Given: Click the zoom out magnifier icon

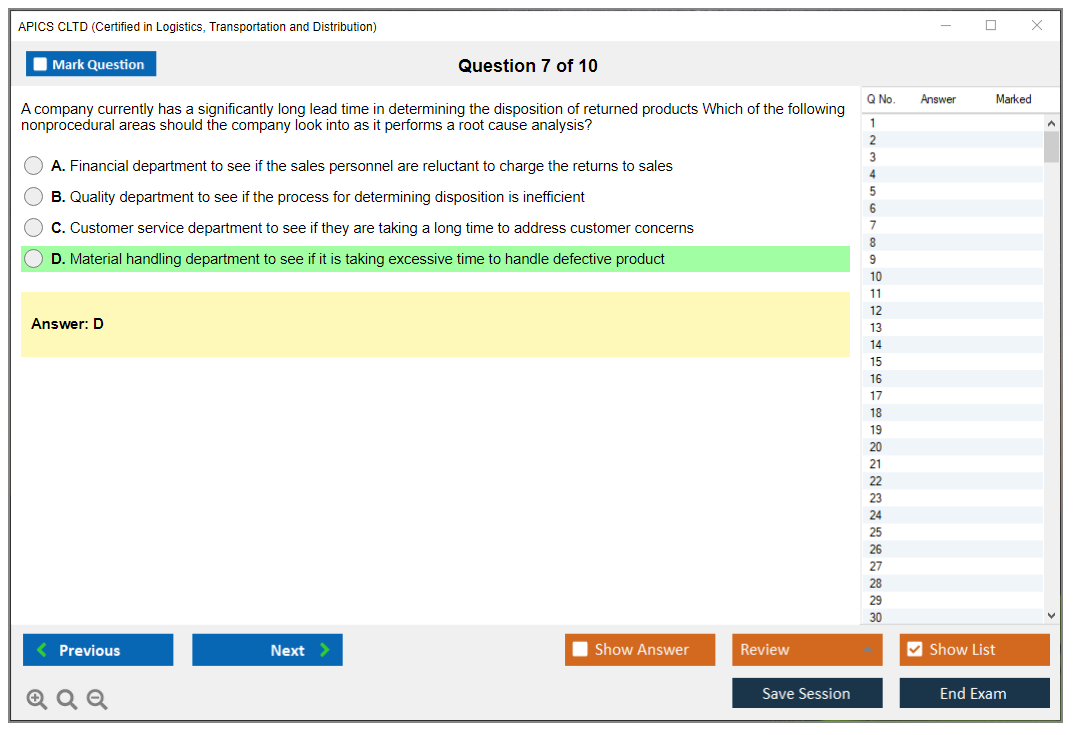Looking at the screenshot, I should click(x=97, y=700).
